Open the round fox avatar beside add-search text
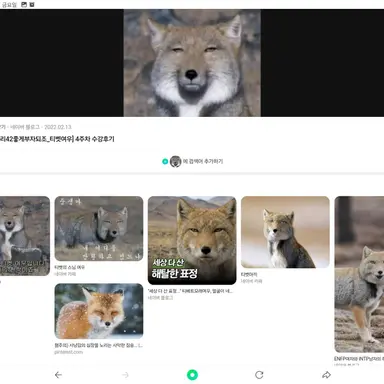Screen dimensions: 384x384 pyautogui.click(x=175, y=161)
